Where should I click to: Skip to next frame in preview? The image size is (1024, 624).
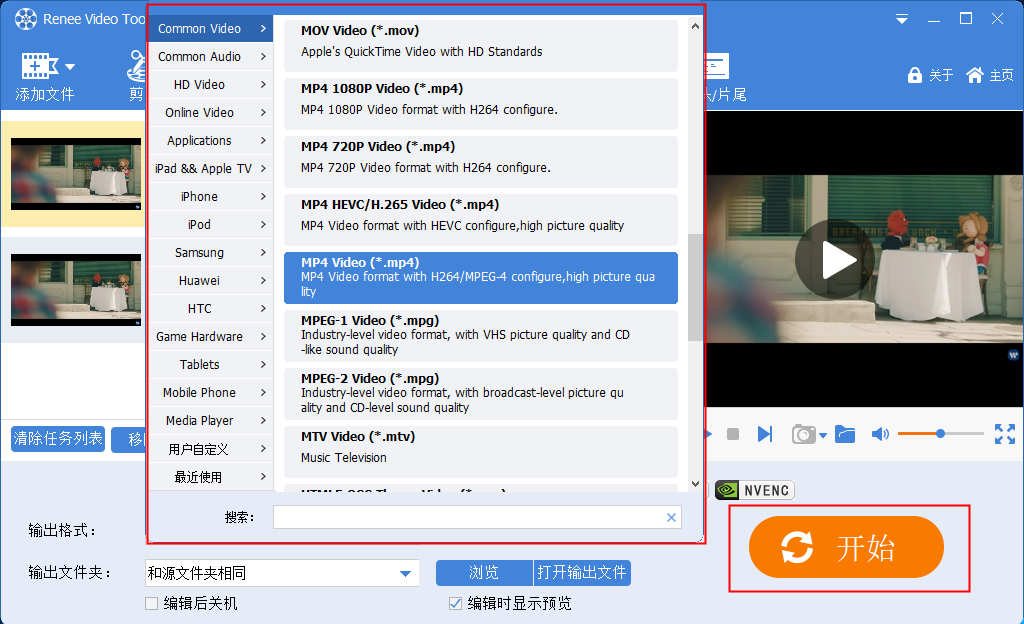765,434
